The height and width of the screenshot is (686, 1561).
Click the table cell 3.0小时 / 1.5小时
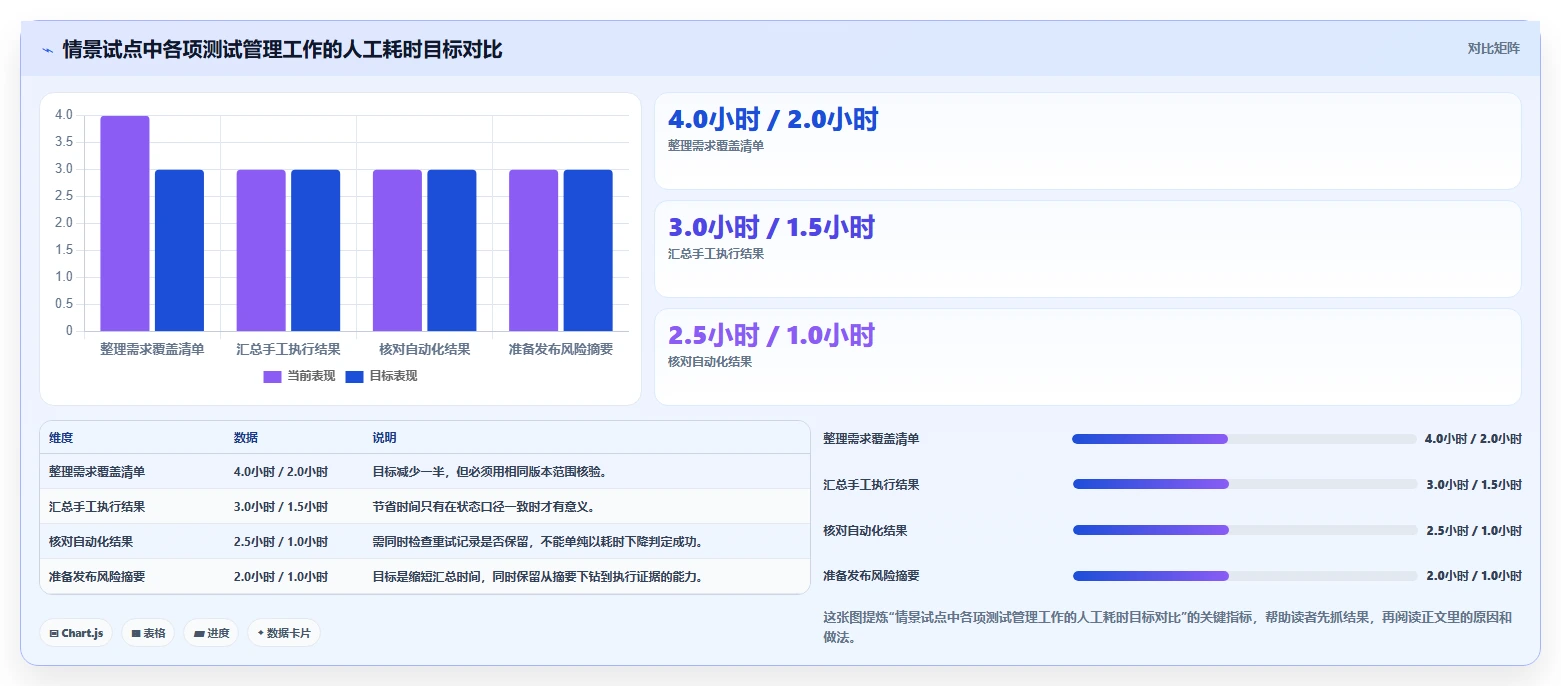281,507
